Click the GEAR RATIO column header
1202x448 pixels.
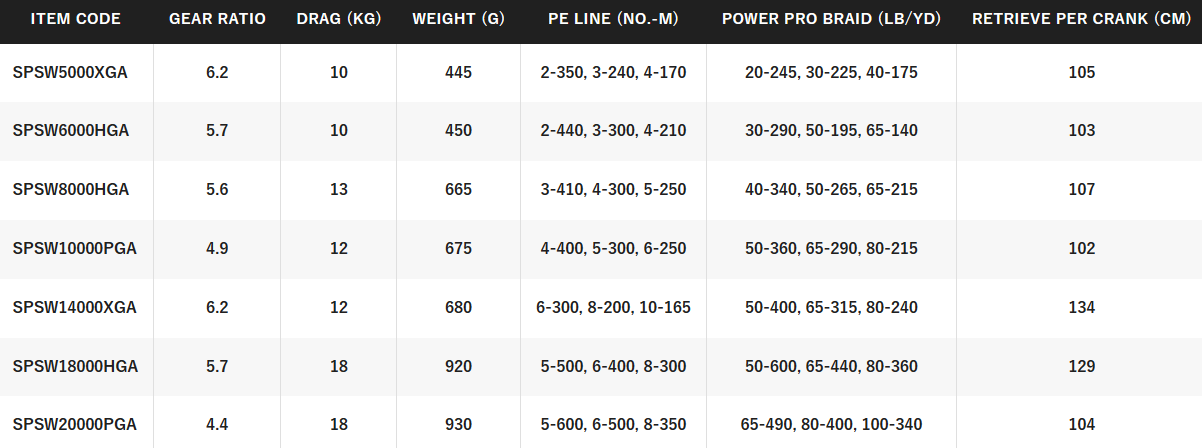(x=217, y=19)
